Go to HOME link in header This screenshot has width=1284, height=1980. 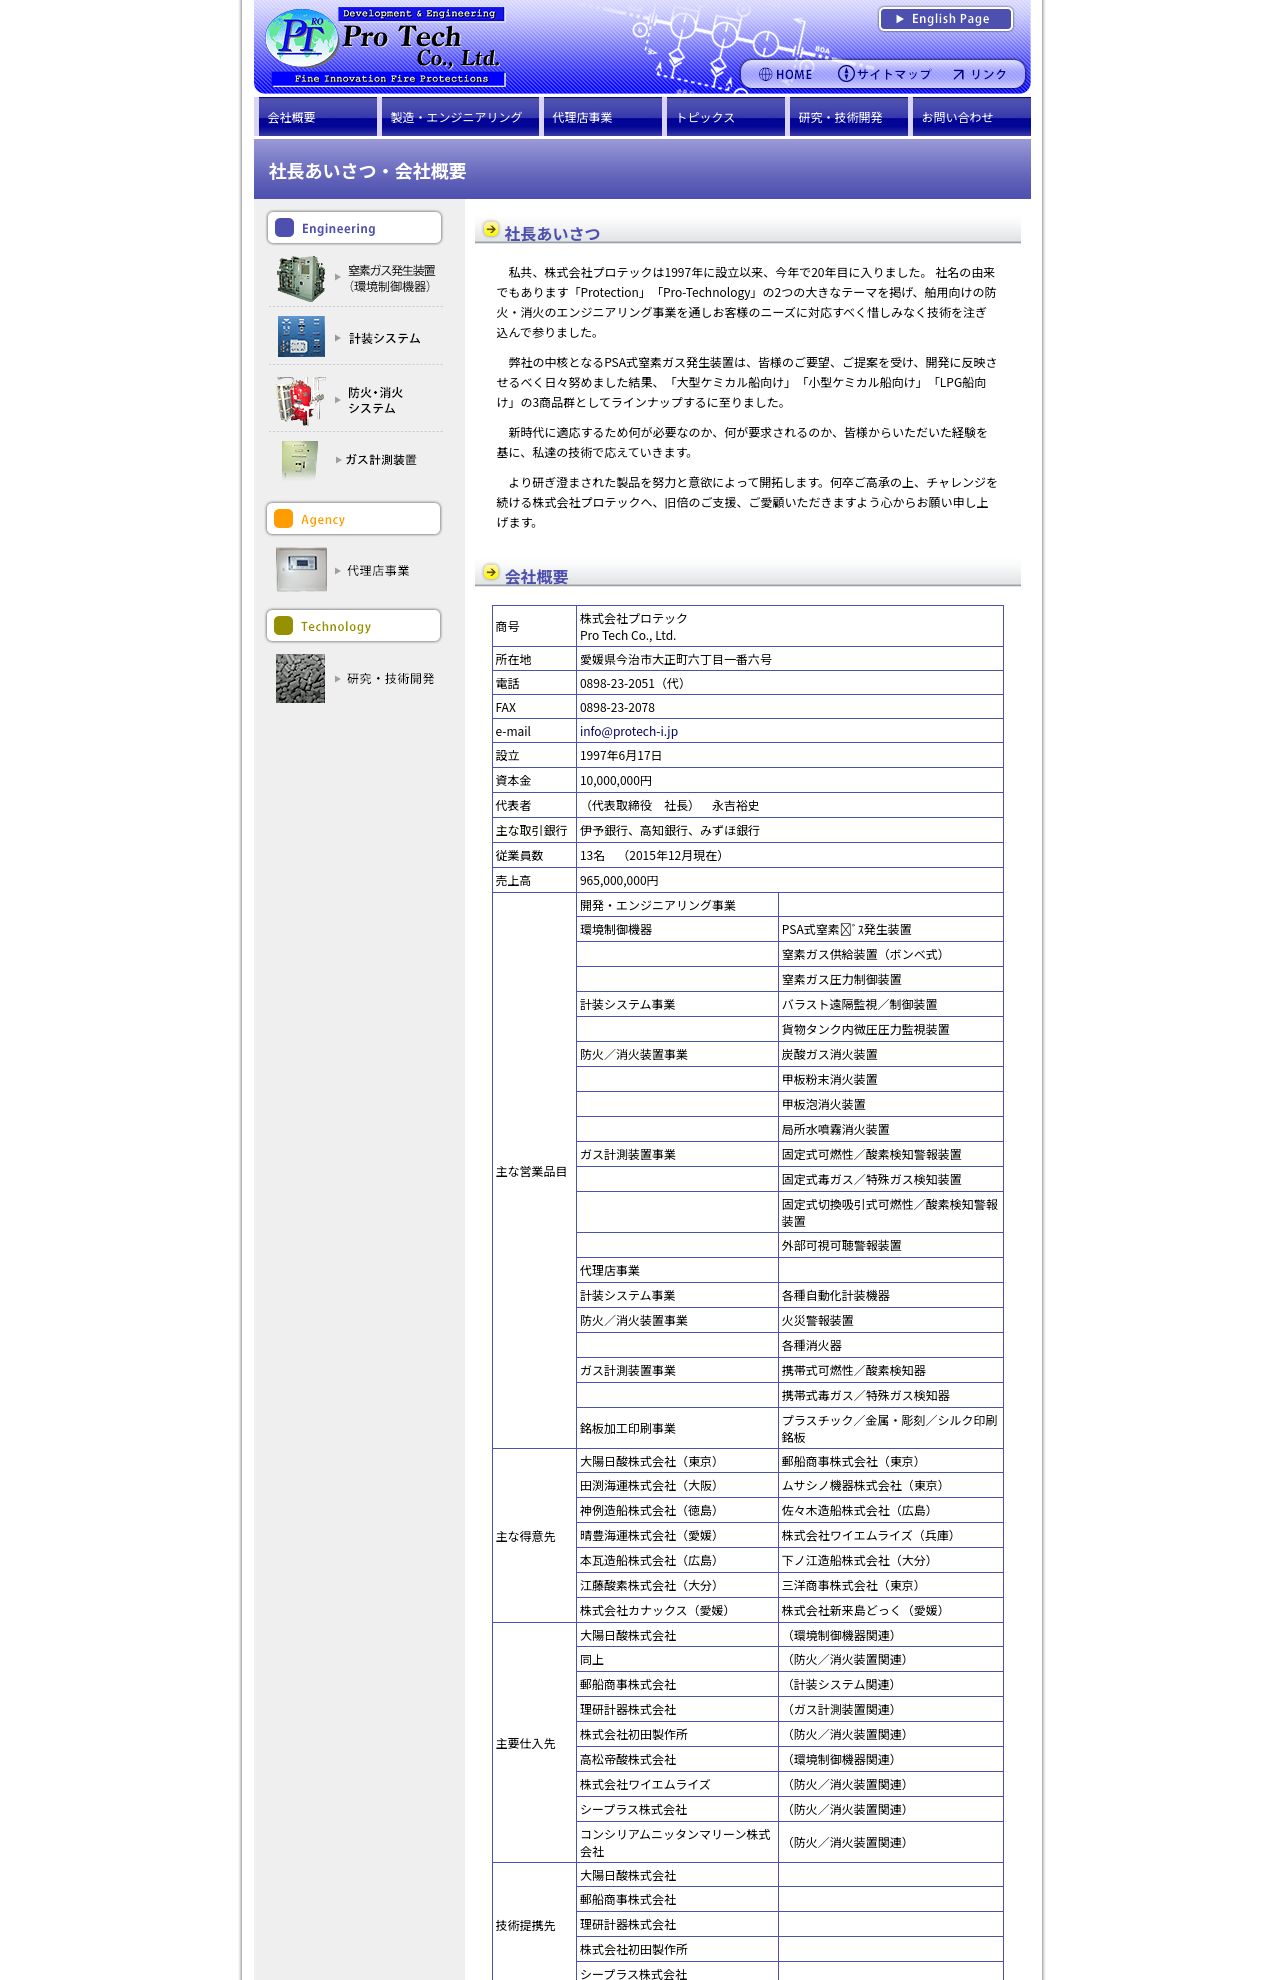(x=786, y=74)
